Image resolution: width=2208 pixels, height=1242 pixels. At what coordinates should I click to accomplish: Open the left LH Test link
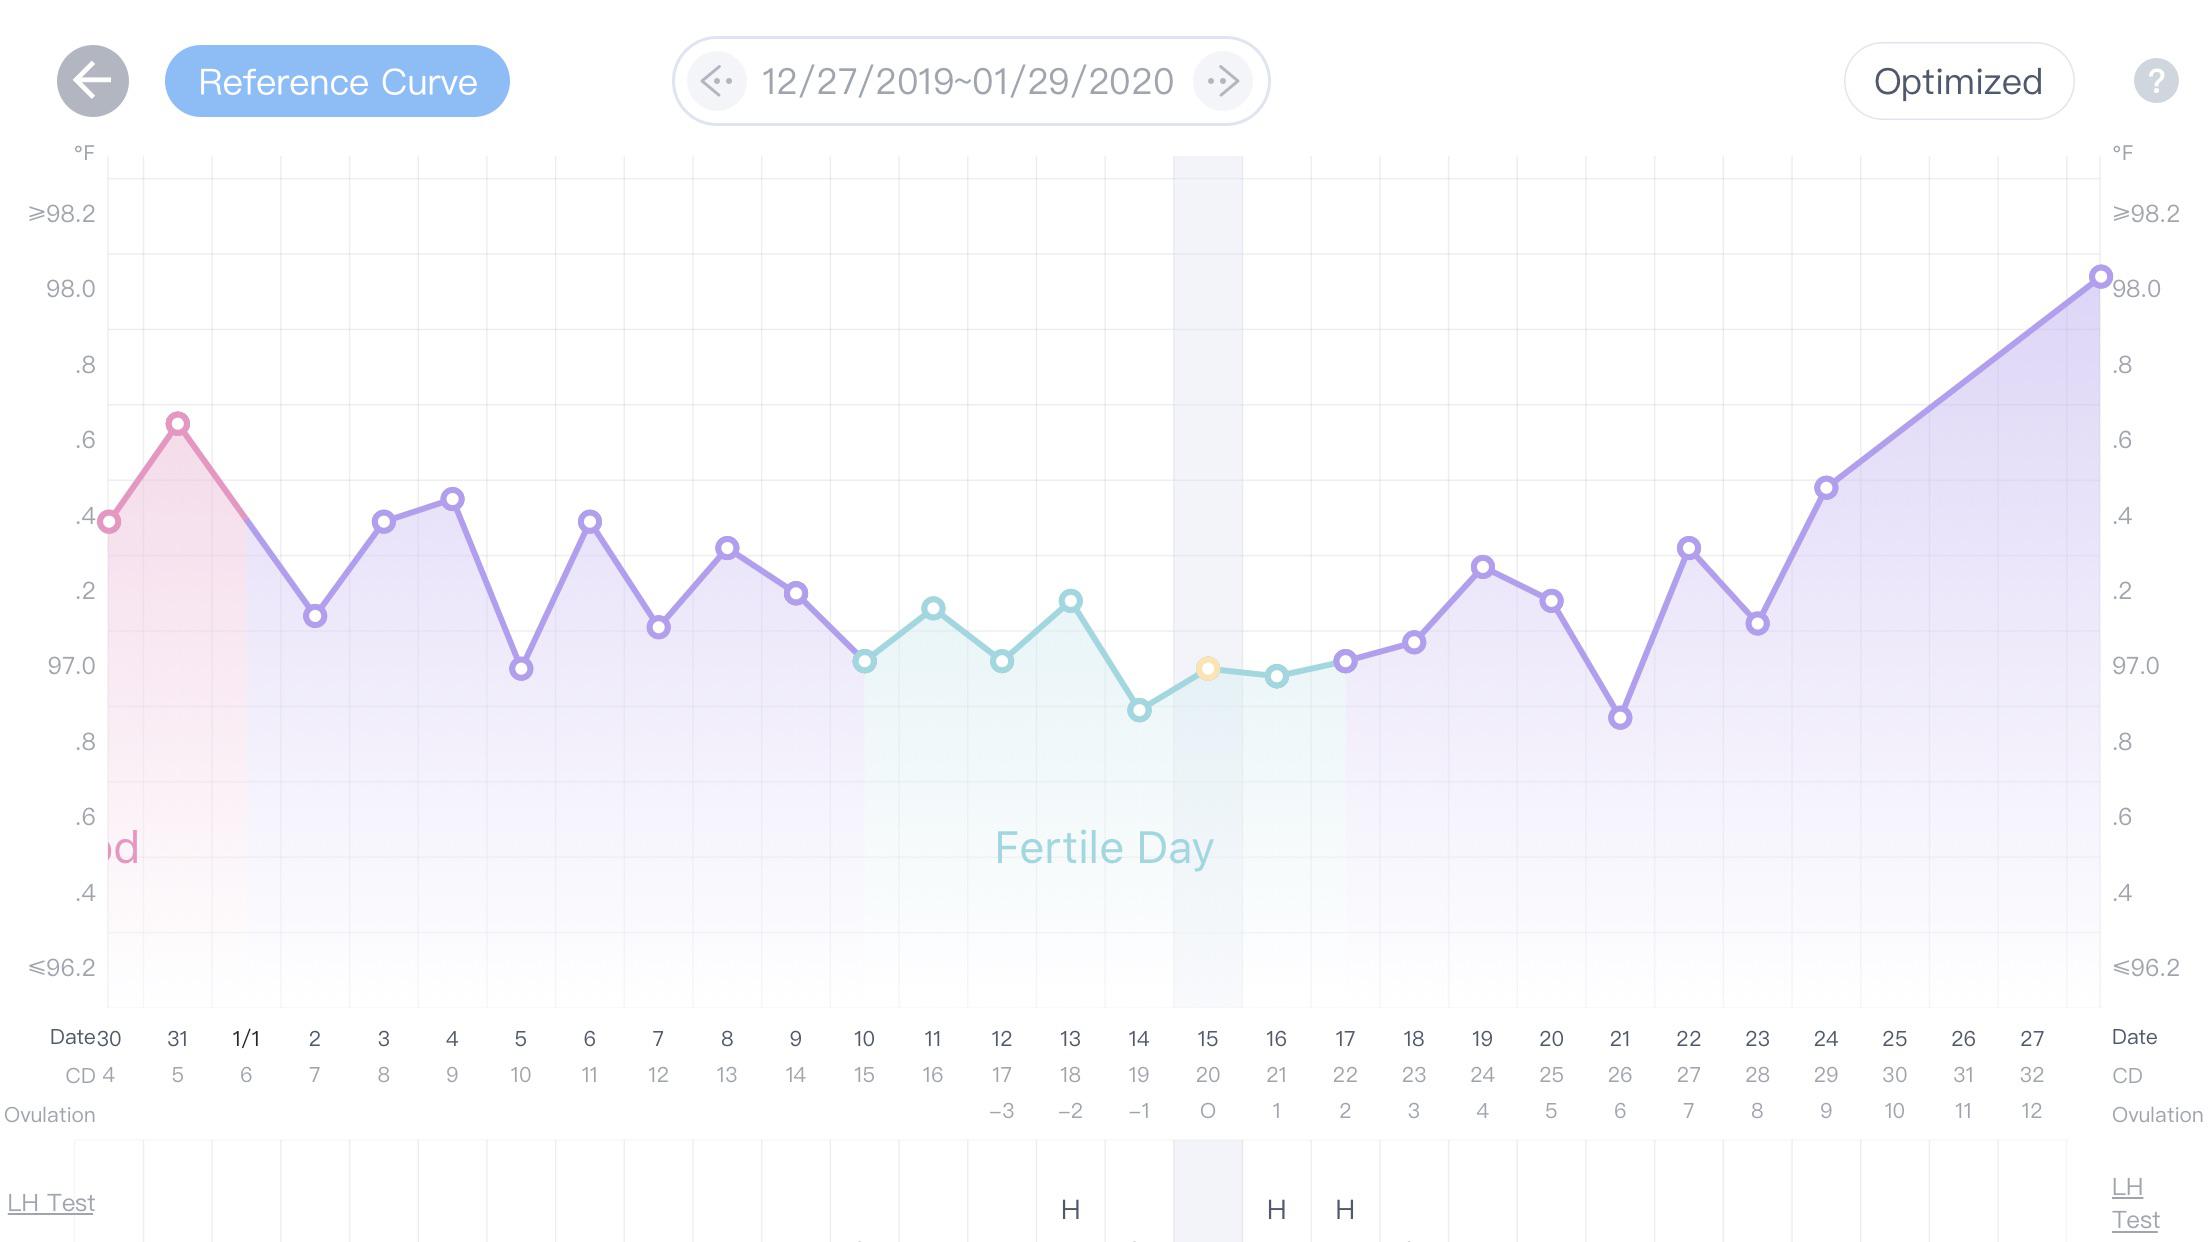(x=49, y=1203)
